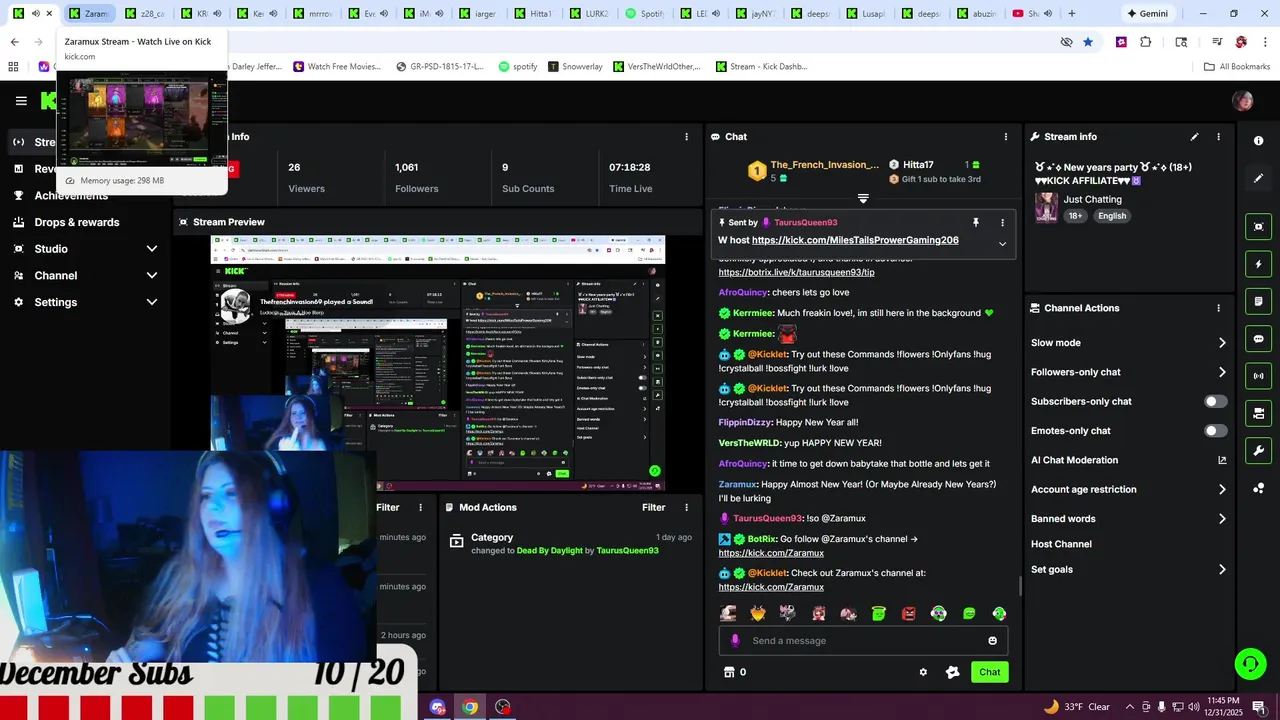Open Chrome from Windows taskbar
Screen dimensions: 1280x720
pyautogui.click(x=470, y=707)
